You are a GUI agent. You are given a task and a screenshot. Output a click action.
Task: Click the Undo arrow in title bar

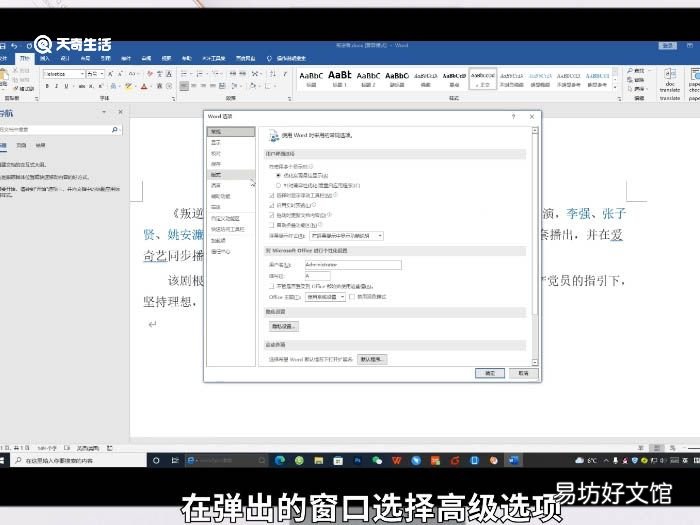coord(14,46)
